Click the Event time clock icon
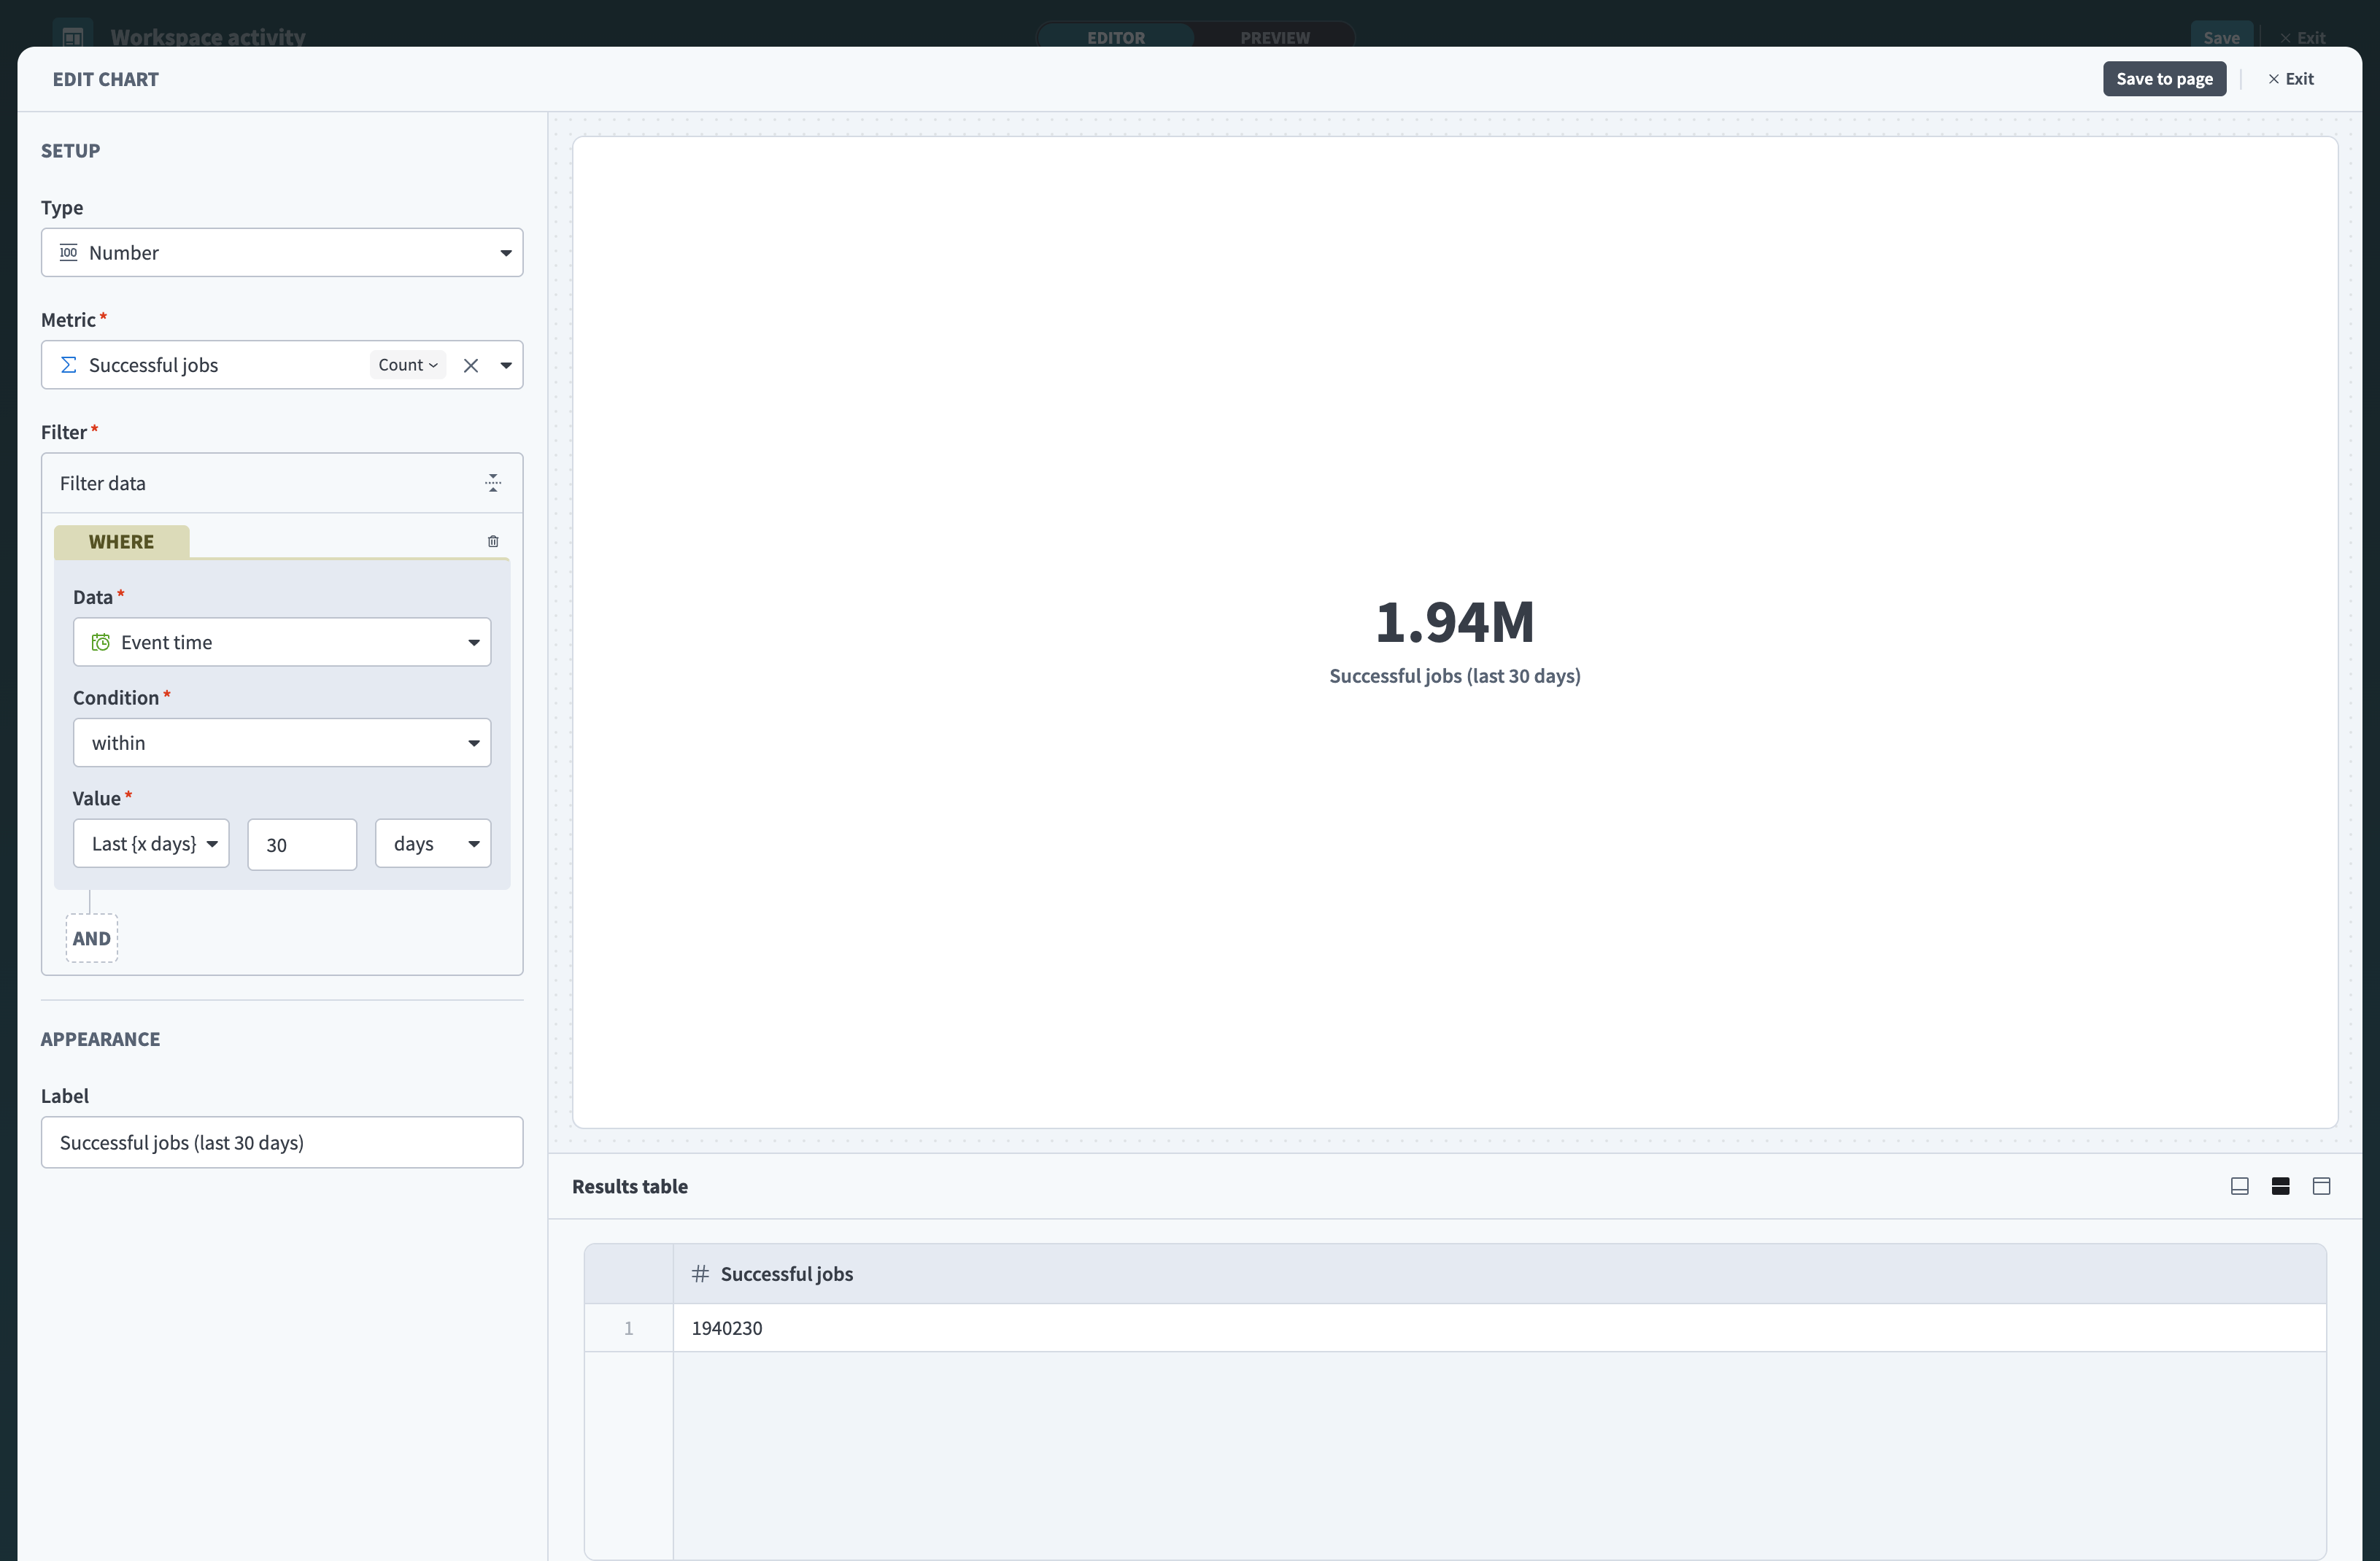 tap(101, 642)
